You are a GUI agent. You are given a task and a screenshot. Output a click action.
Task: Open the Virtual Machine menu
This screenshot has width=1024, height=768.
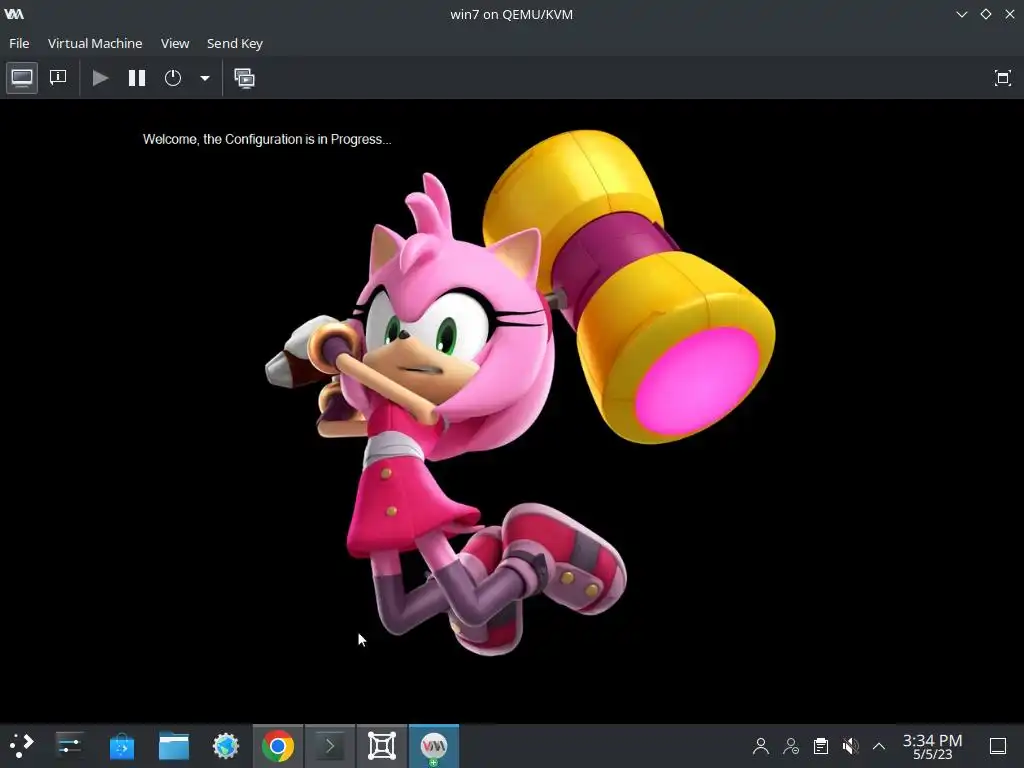click(x=95, y=43)
